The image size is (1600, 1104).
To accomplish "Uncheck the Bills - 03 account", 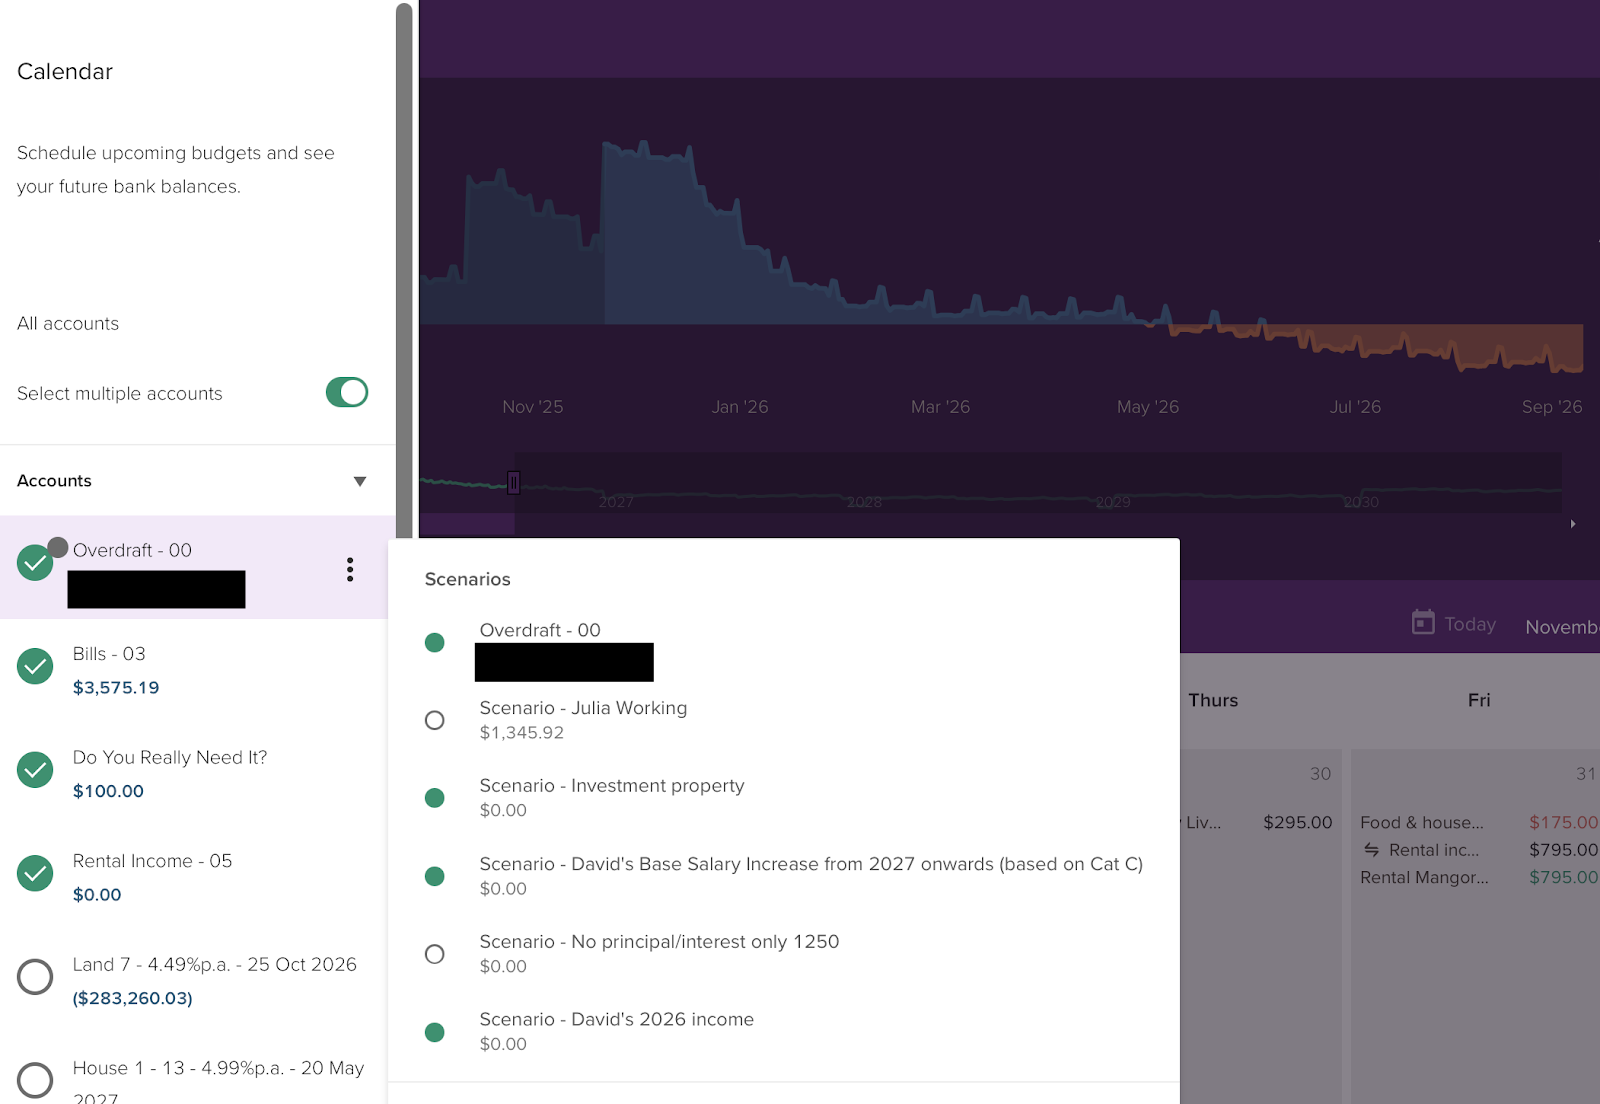I will coord(35,666).
